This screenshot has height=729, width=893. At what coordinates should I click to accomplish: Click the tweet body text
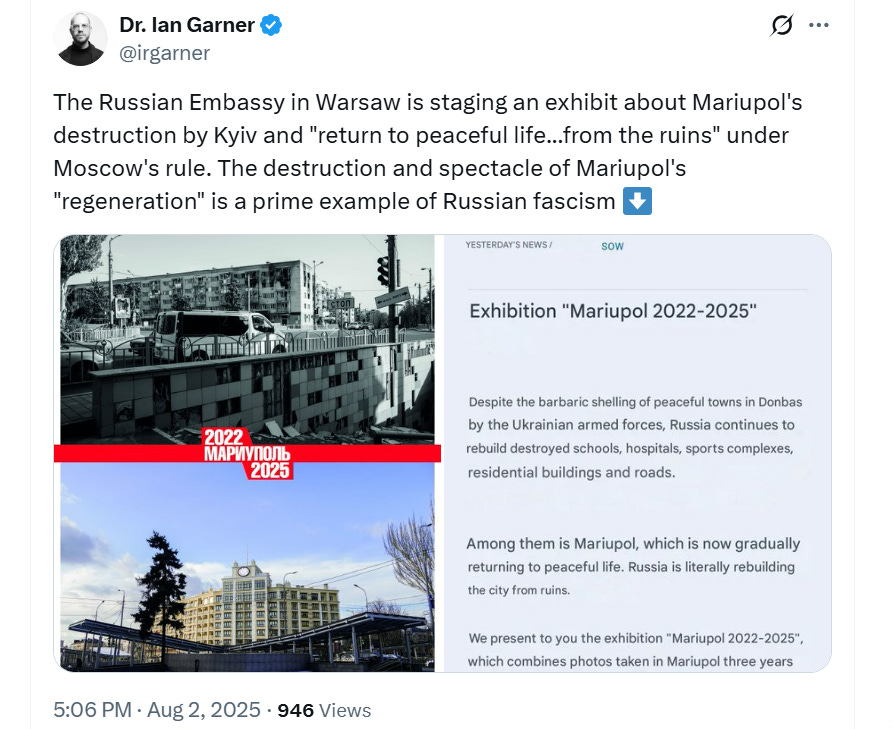tap(428, 151)
